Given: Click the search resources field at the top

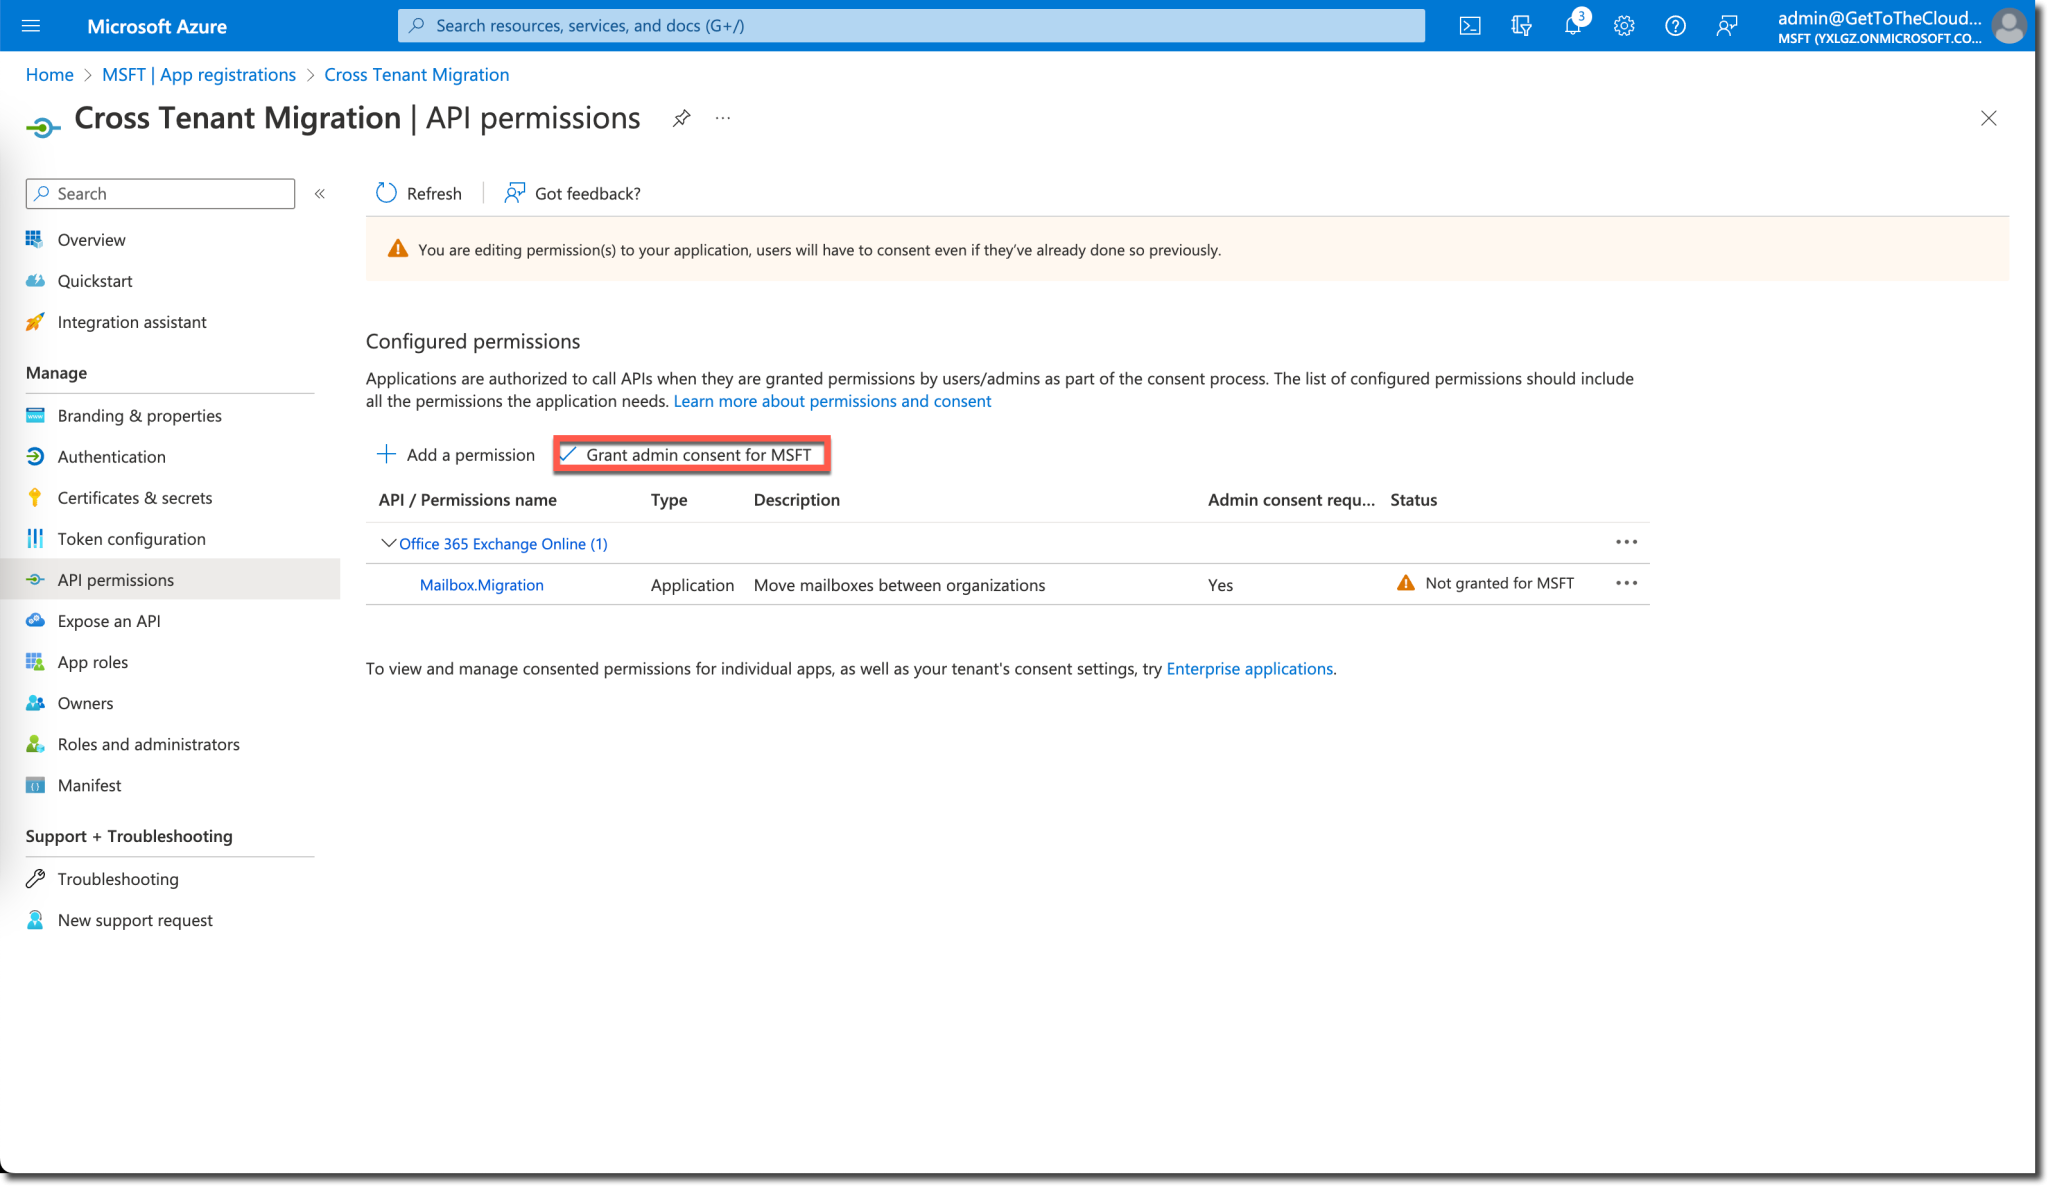Looking at the screenshot, I should click(910, 25).
